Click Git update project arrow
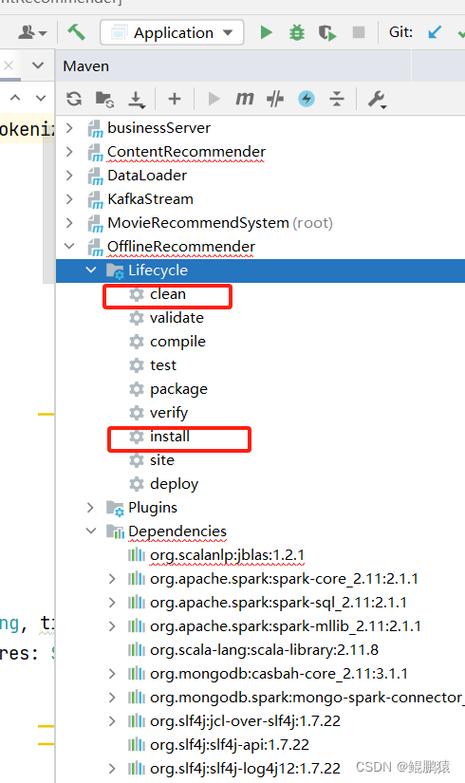The image size is (465, 783). pos(435,32)
